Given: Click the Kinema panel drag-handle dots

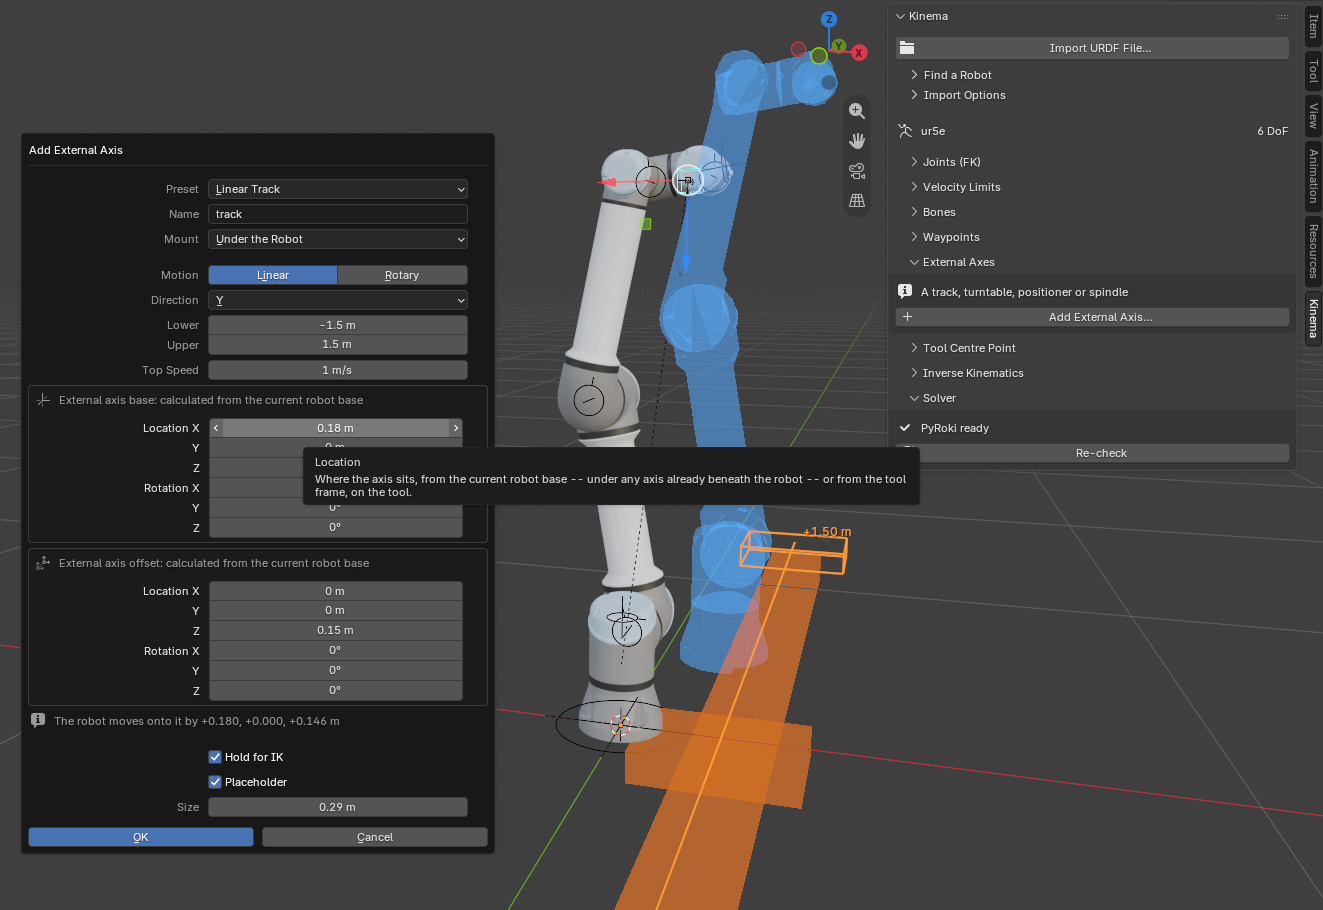Looking at the screenshot, I should coord(1282,16).
